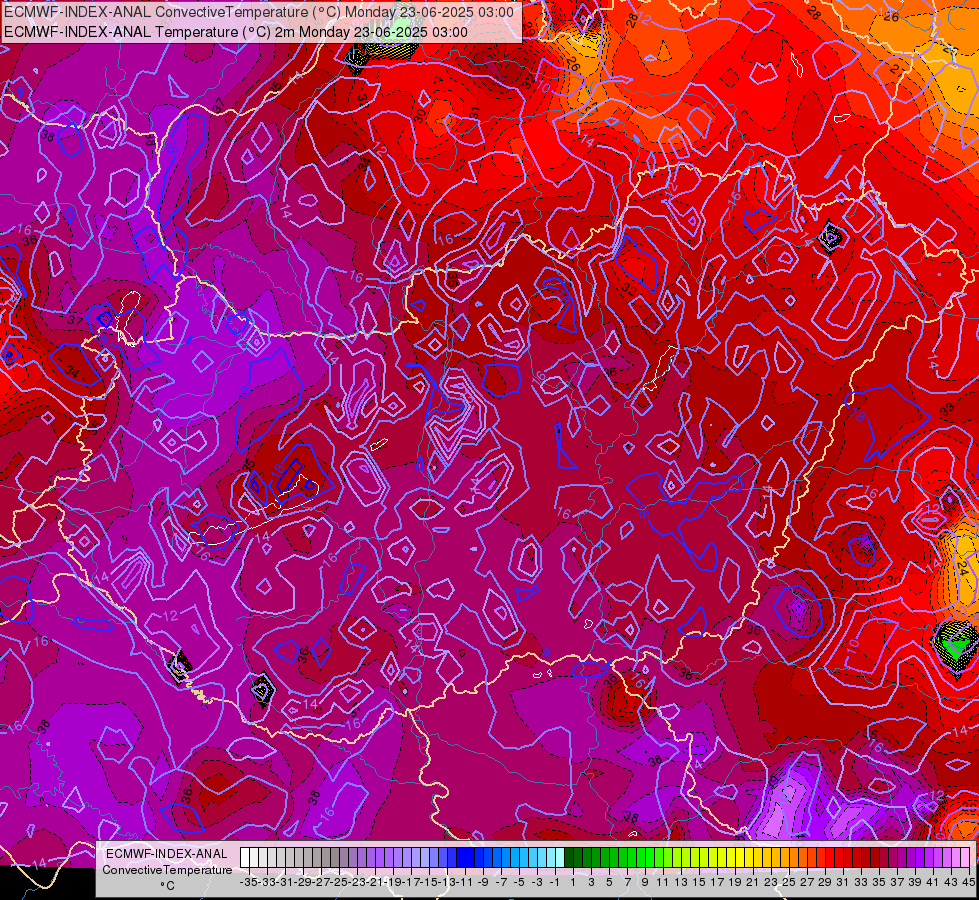The height and width of the screenshot is (900, 979).
Task: Click the positive 11 value on the legend scale
Action: [663, 882]
